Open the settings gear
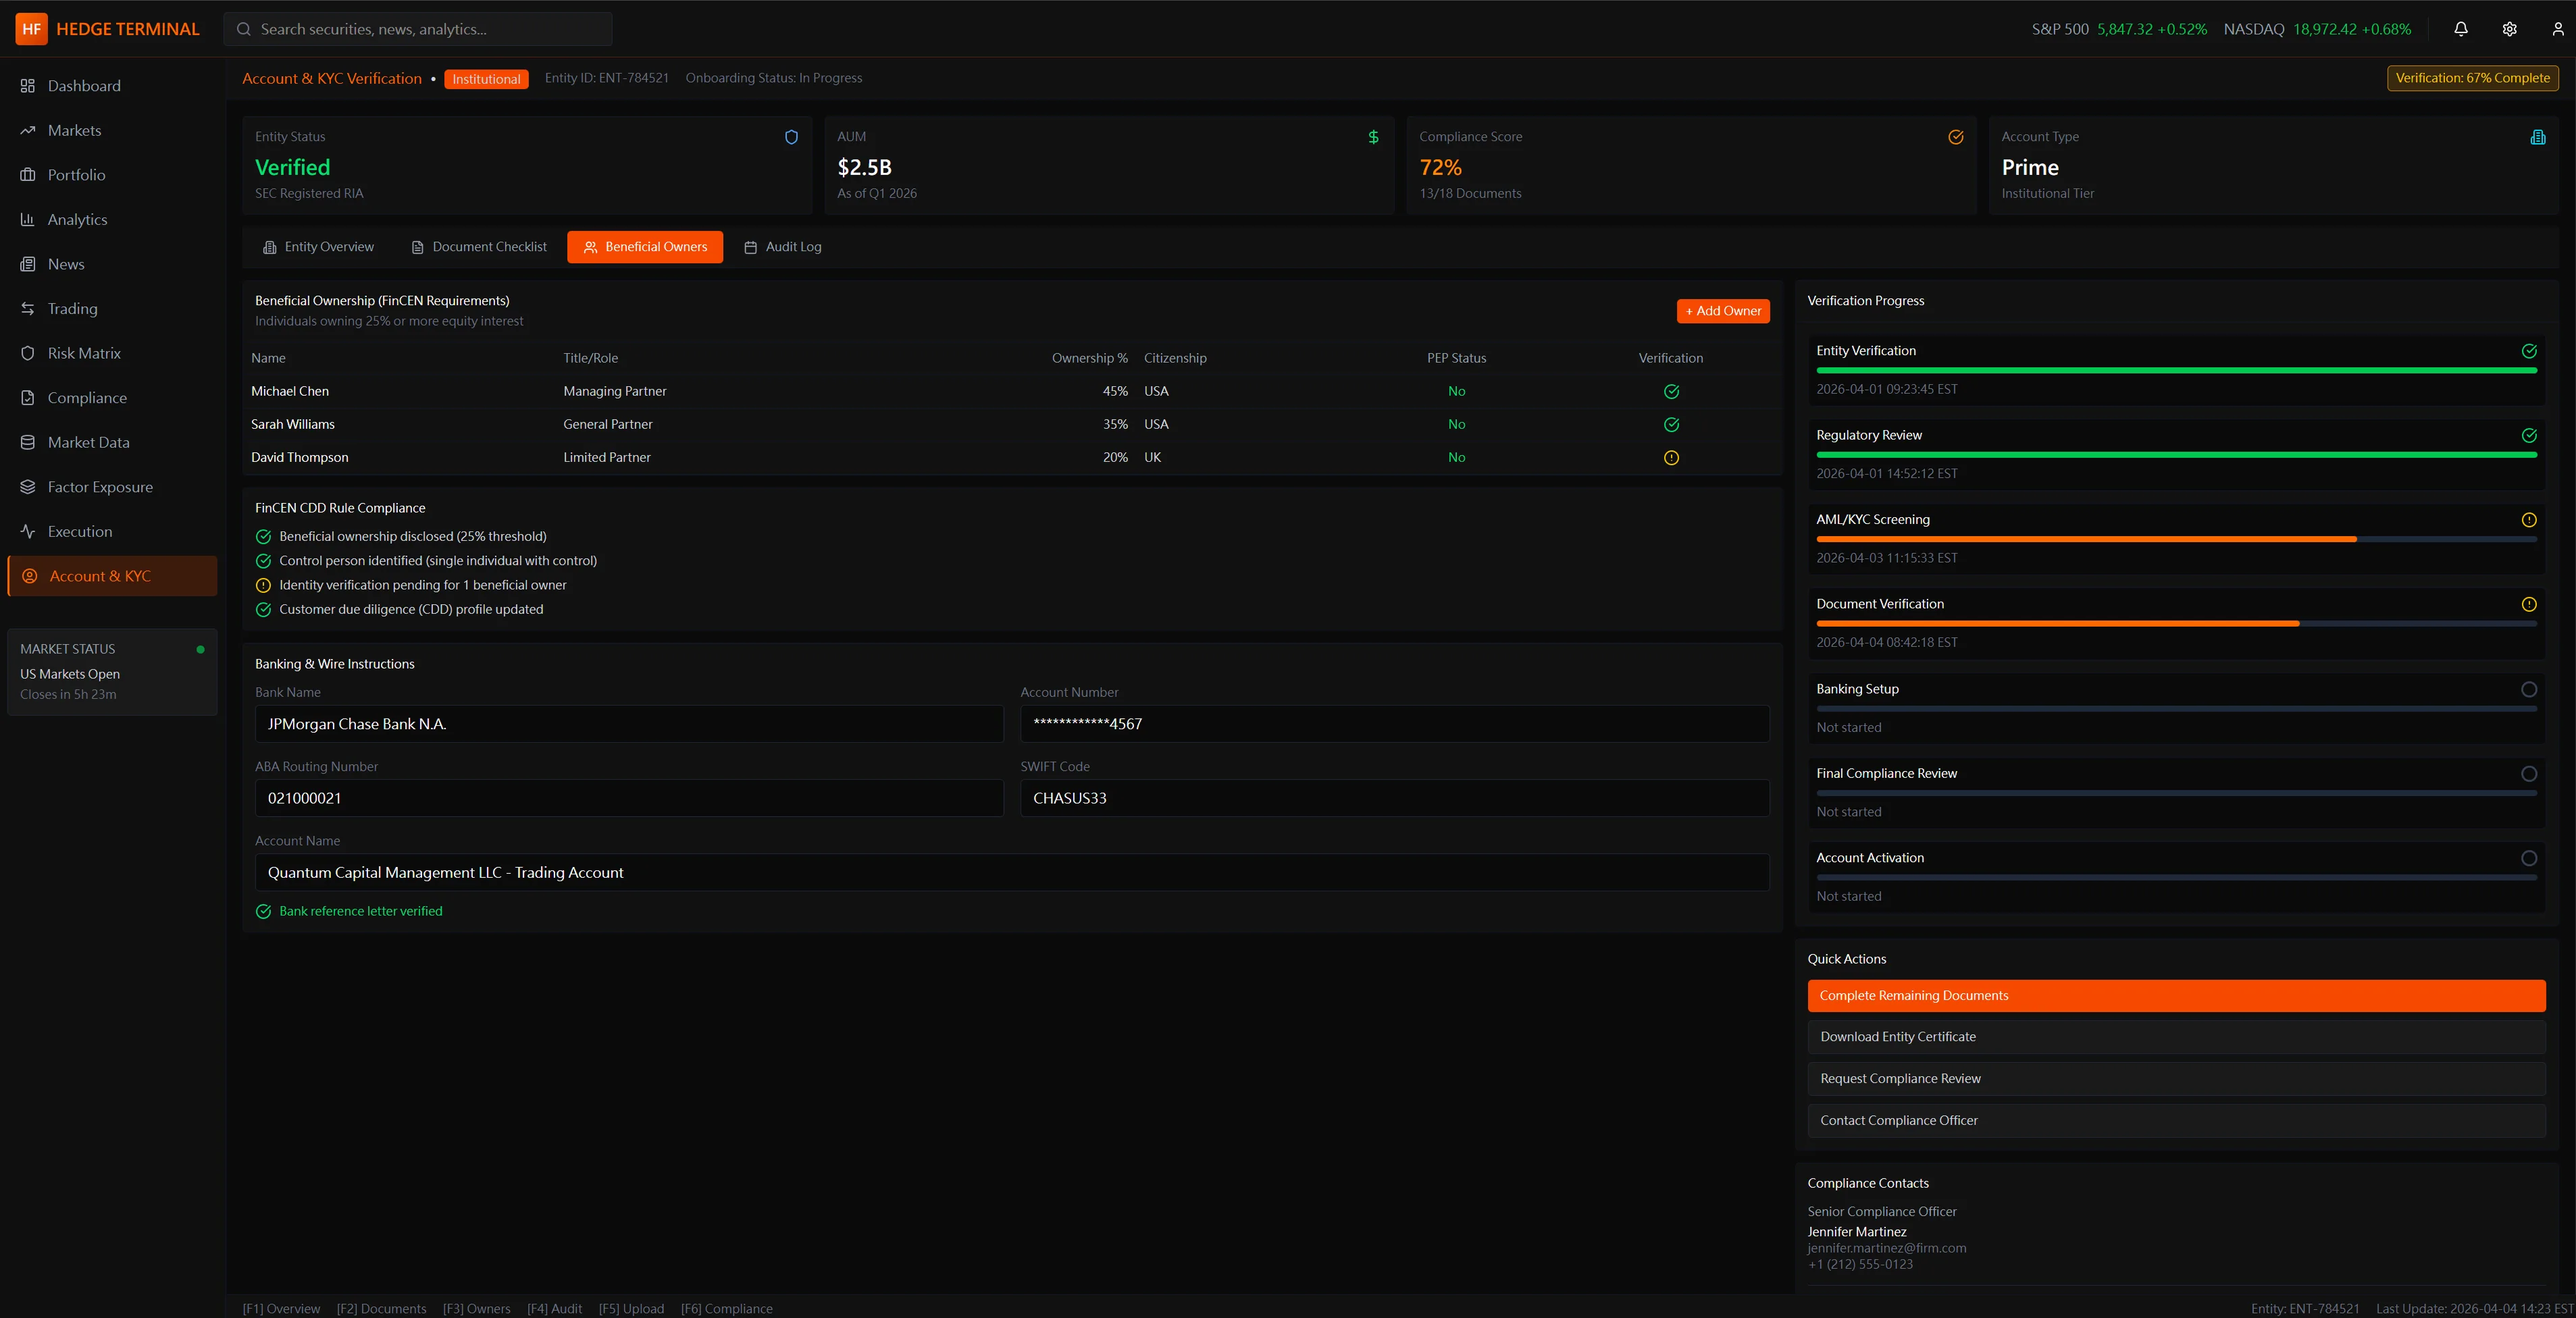The width and height of the screenshot is (2576, 1318). point(2509,29)
